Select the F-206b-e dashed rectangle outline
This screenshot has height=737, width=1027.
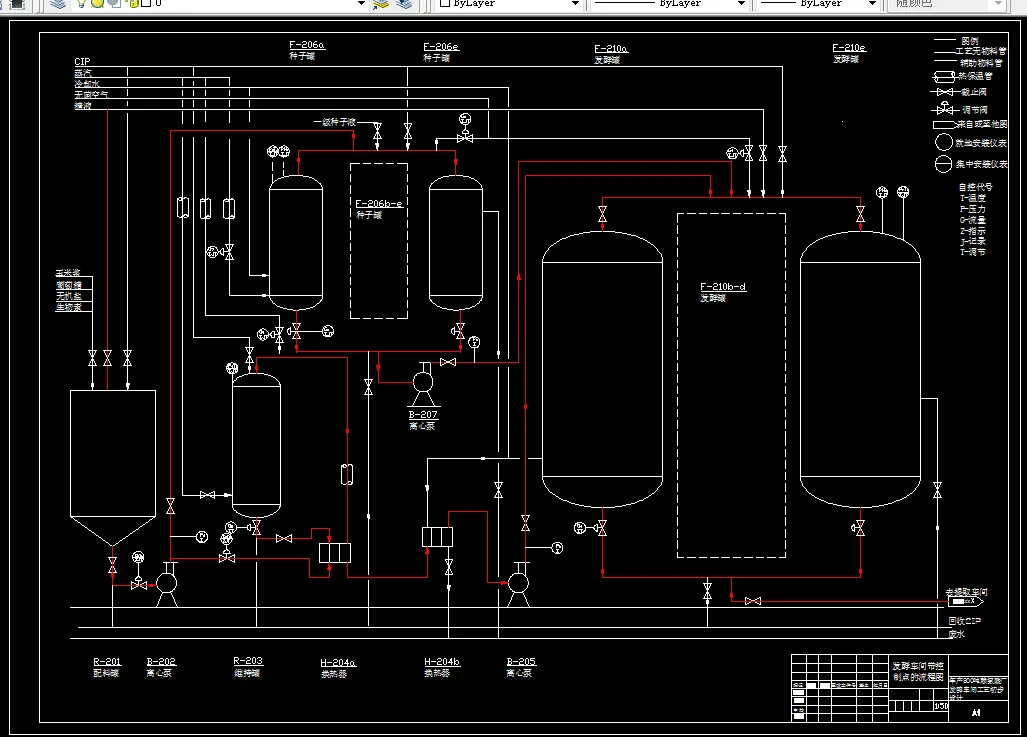379,241
